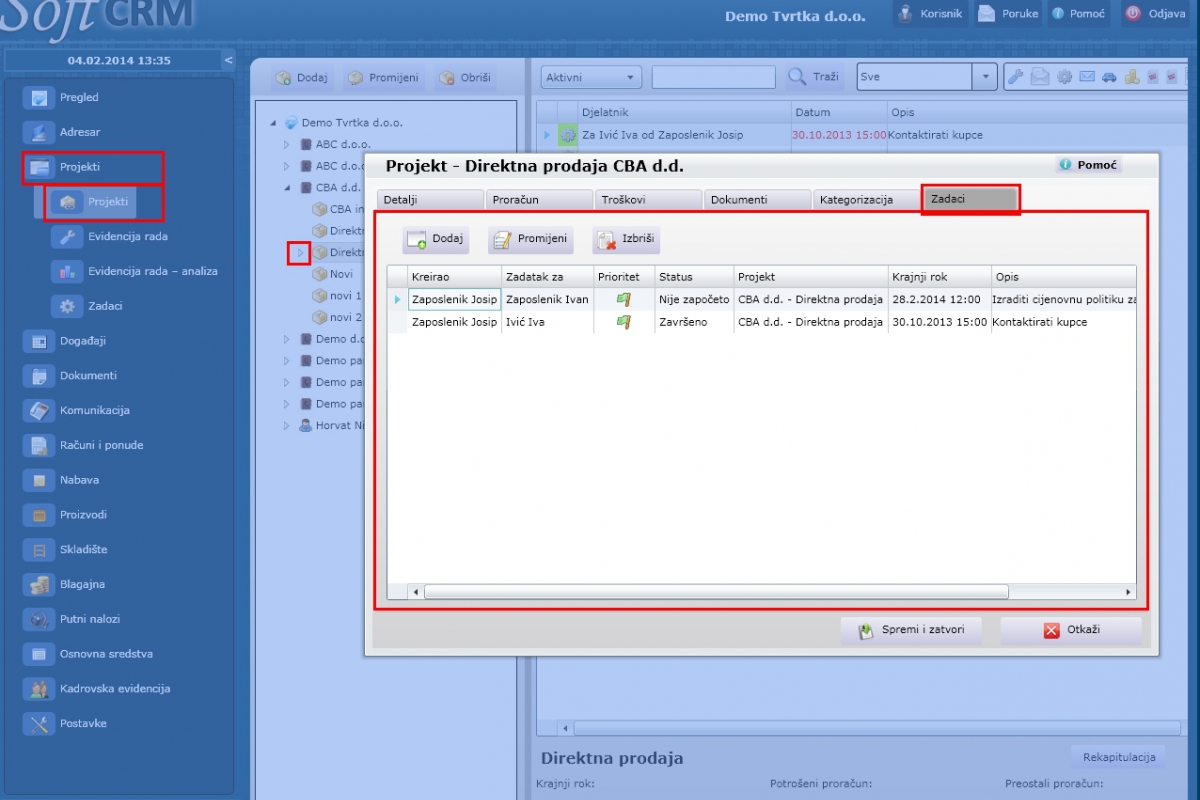Switch to the Detalji tab
Viewport: 1200px width, 800px height.
click(x=429, y=200)
